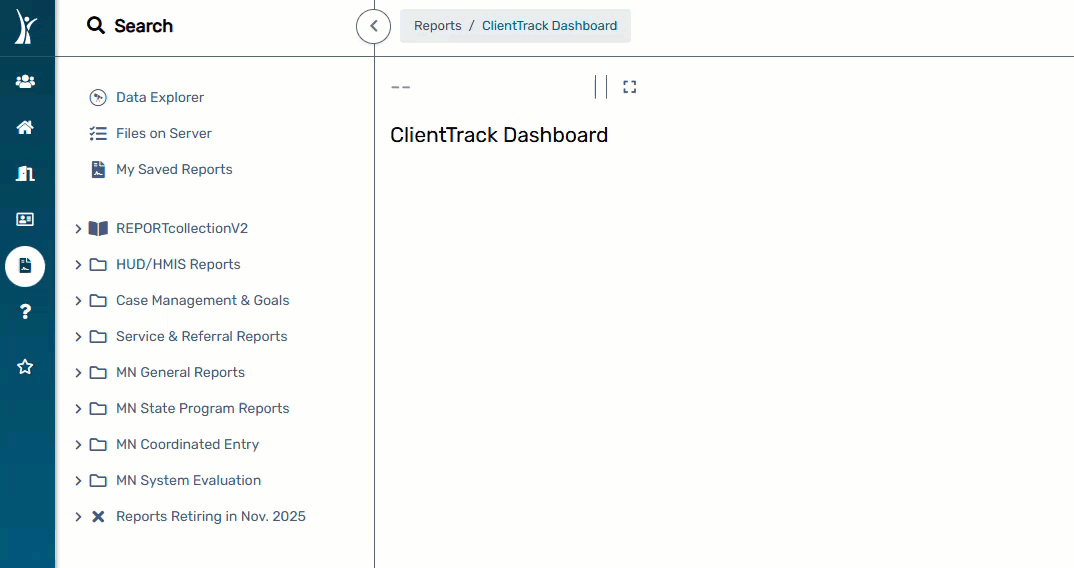The width and height of the screenshot is (1074, 568).
Task: Click Reports in the breadcrumb
Action: click(438, 26)
